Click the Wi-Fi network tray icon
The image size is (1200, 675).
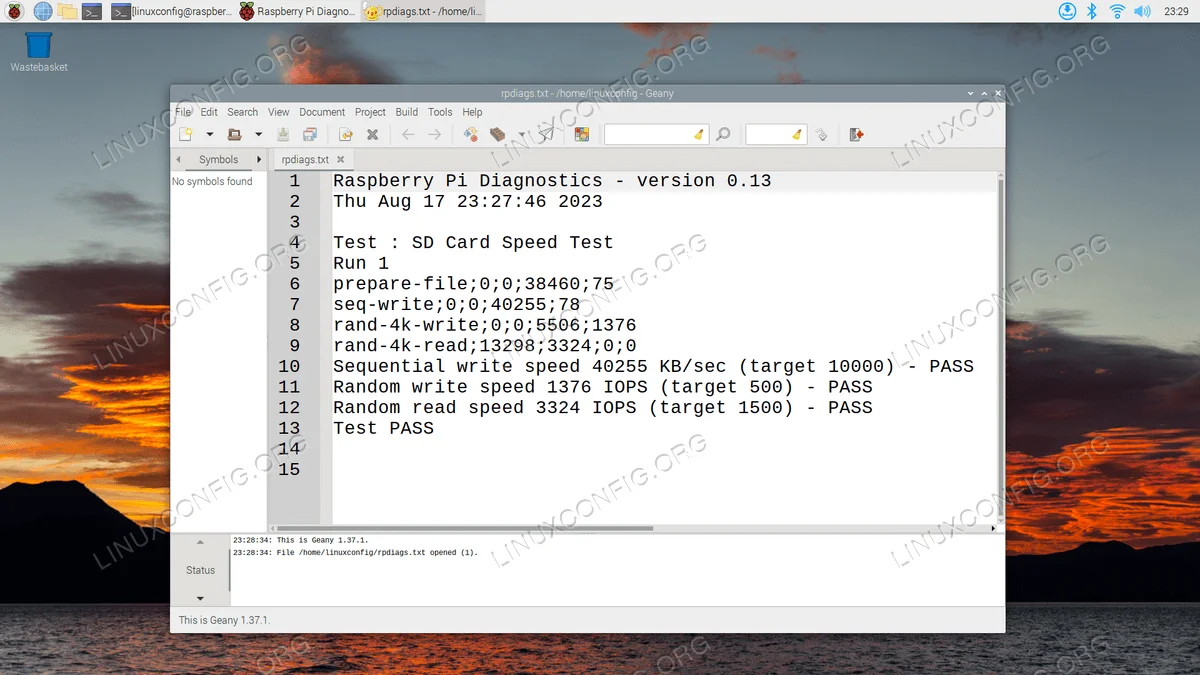point(1117,11)
